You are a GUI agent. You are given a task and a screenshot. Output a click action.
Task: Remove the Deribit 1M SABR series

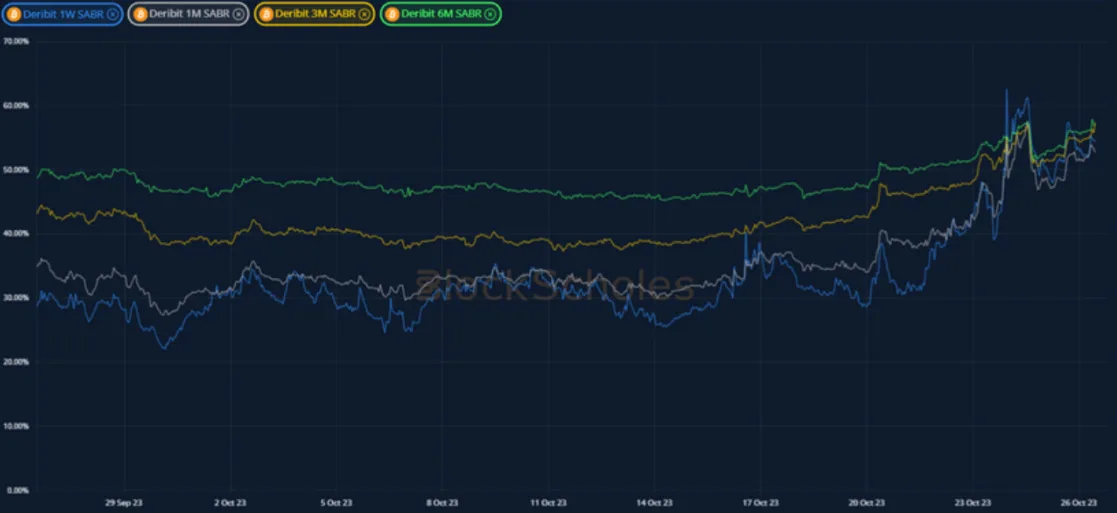[239, 14]
